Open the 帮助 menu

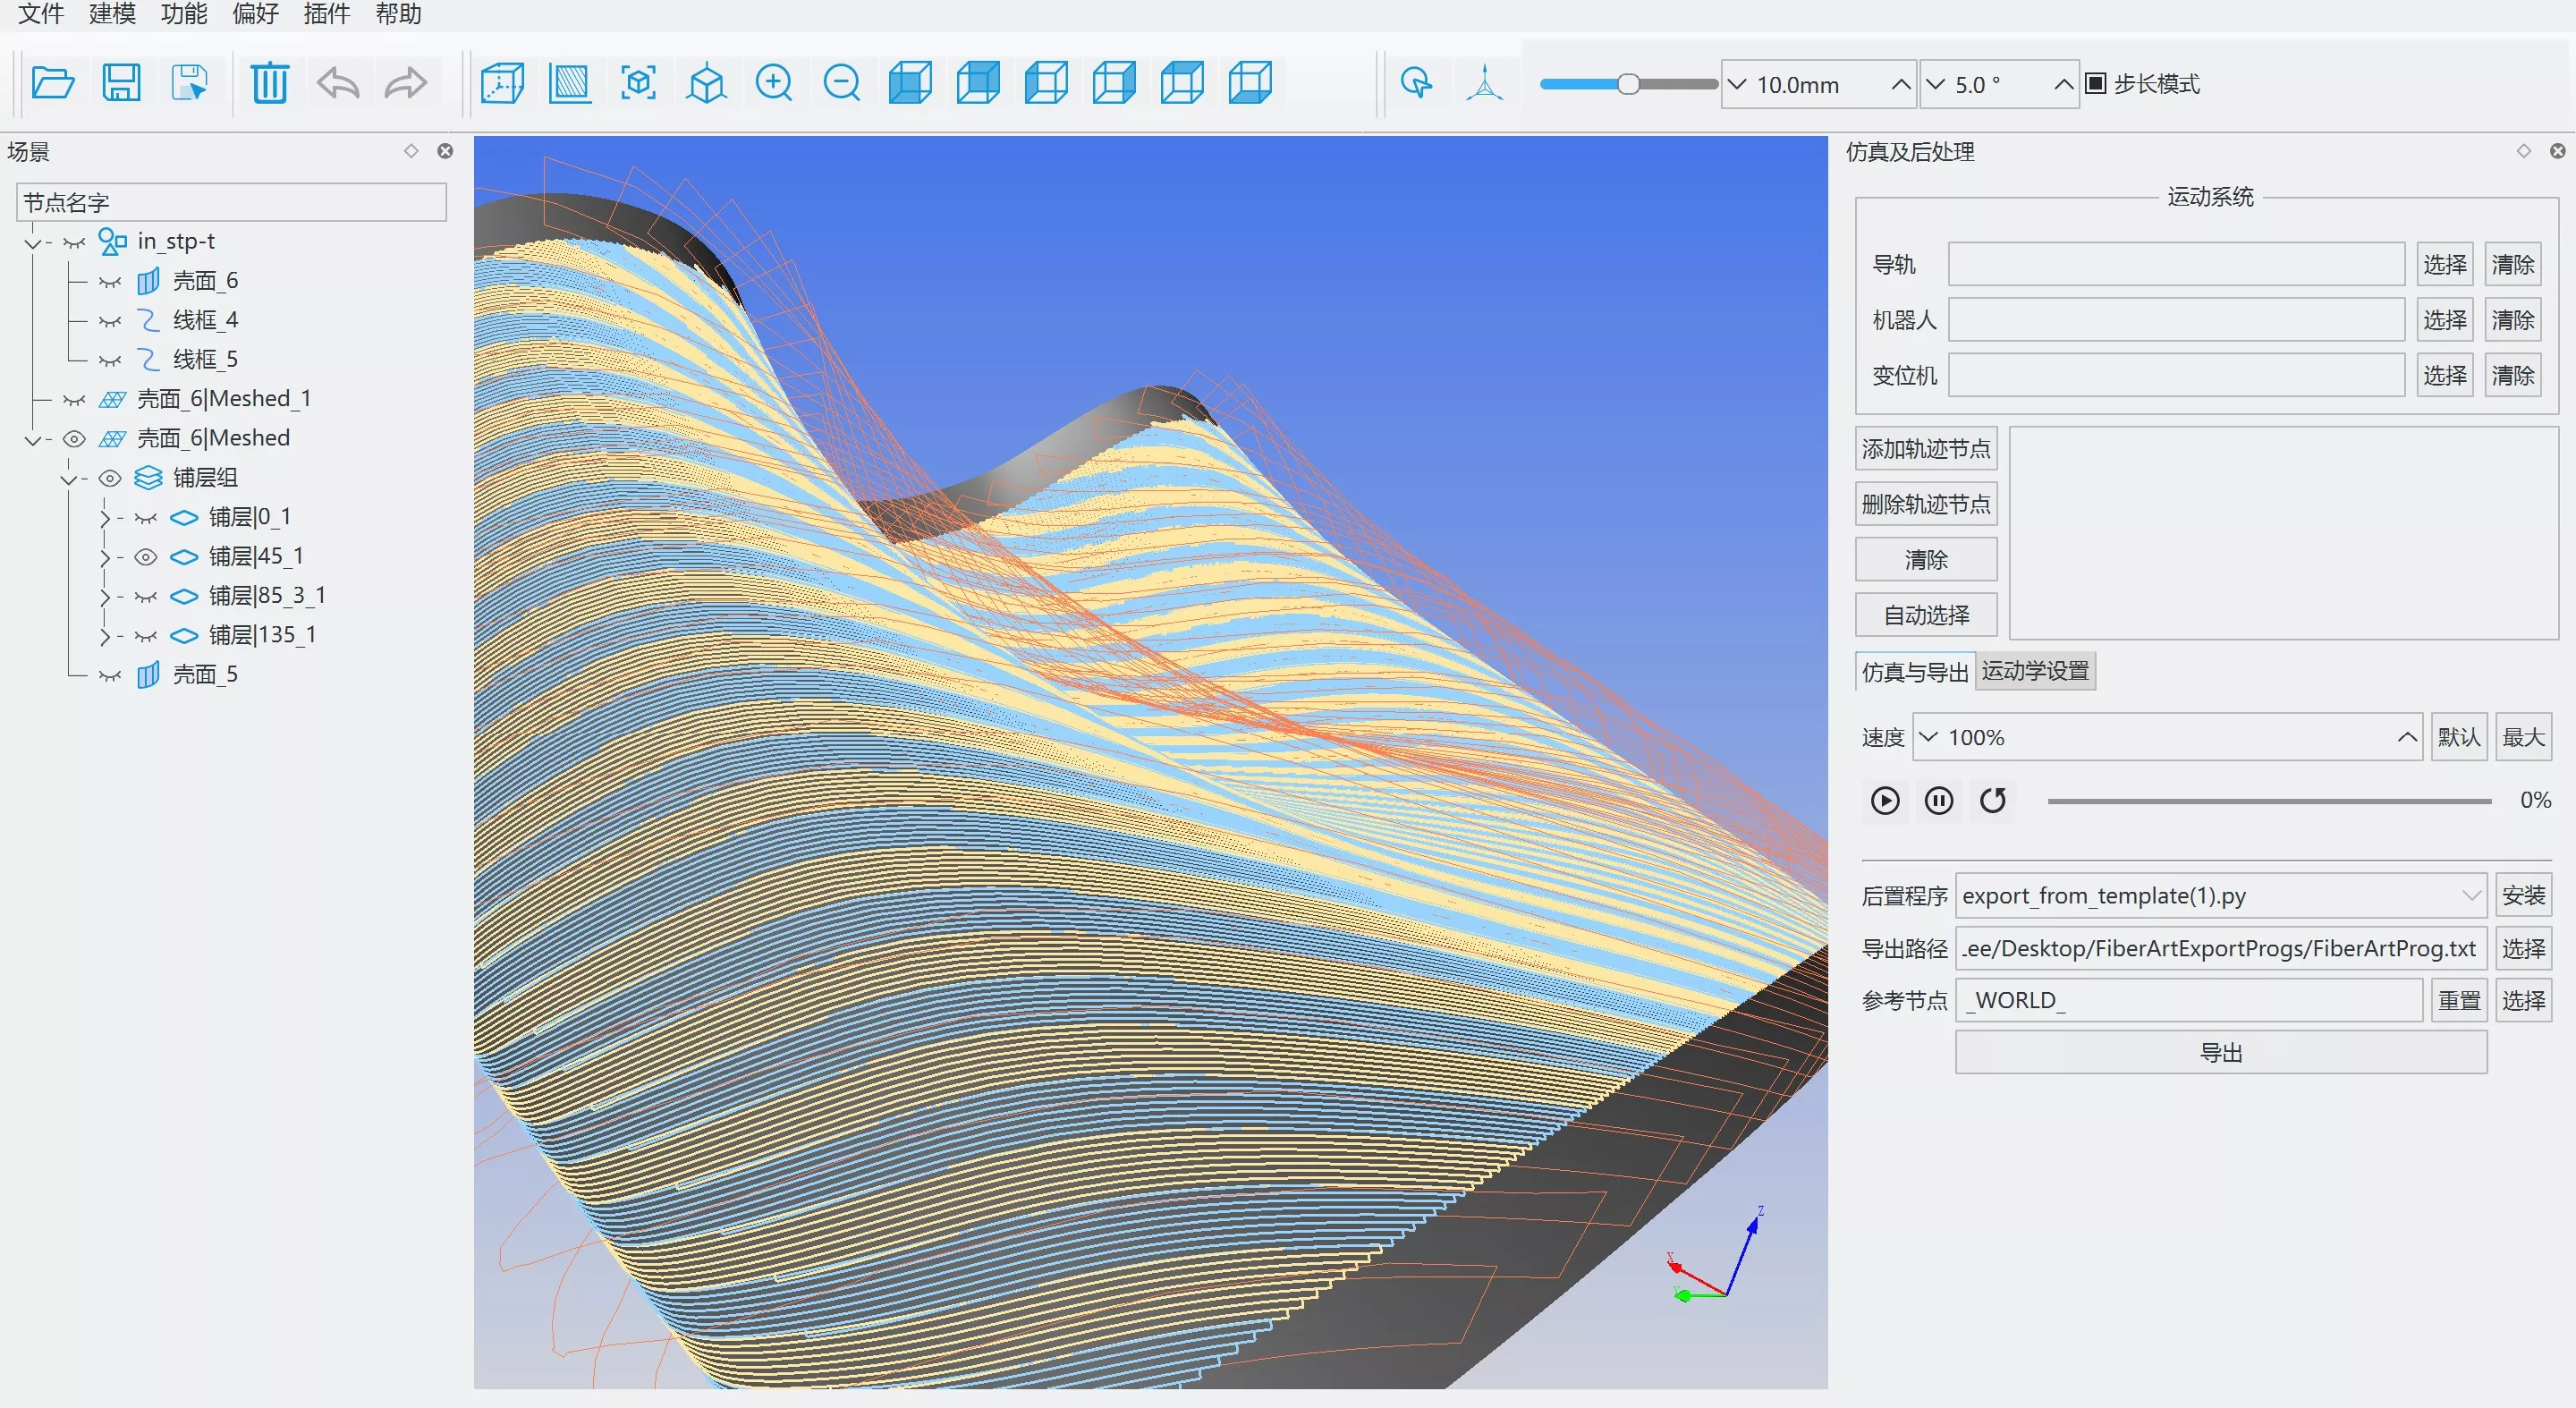point(399,14)
